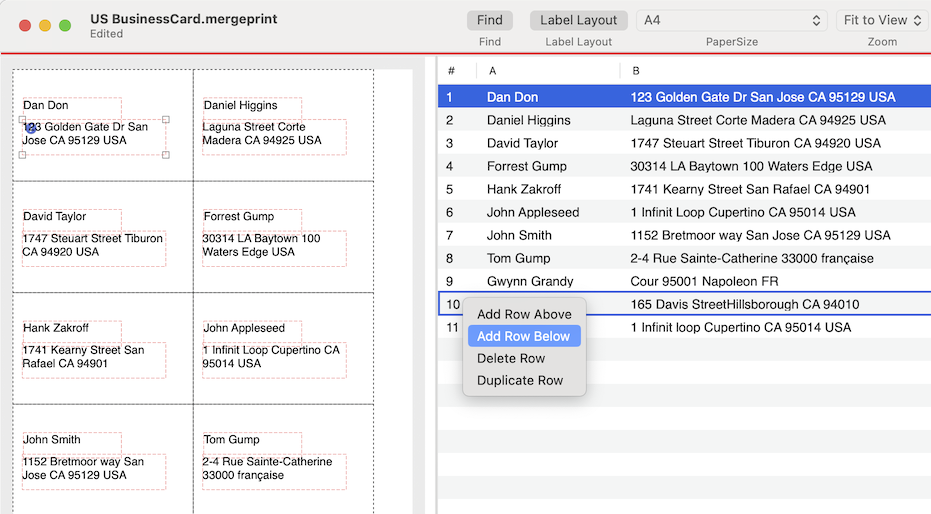The width and height of the screenshot is (931, 514).
Task: Select the John Appleseed cell in table
Action: point(533,212)
